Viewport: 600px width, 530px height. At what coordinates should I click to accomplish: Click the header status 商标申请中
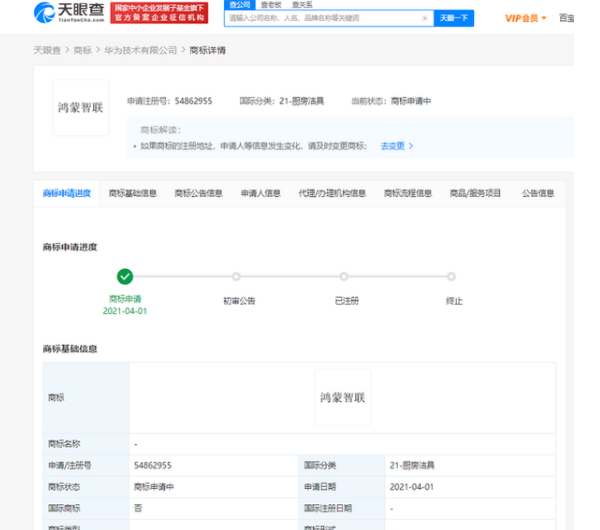click(x=411, y=101)
